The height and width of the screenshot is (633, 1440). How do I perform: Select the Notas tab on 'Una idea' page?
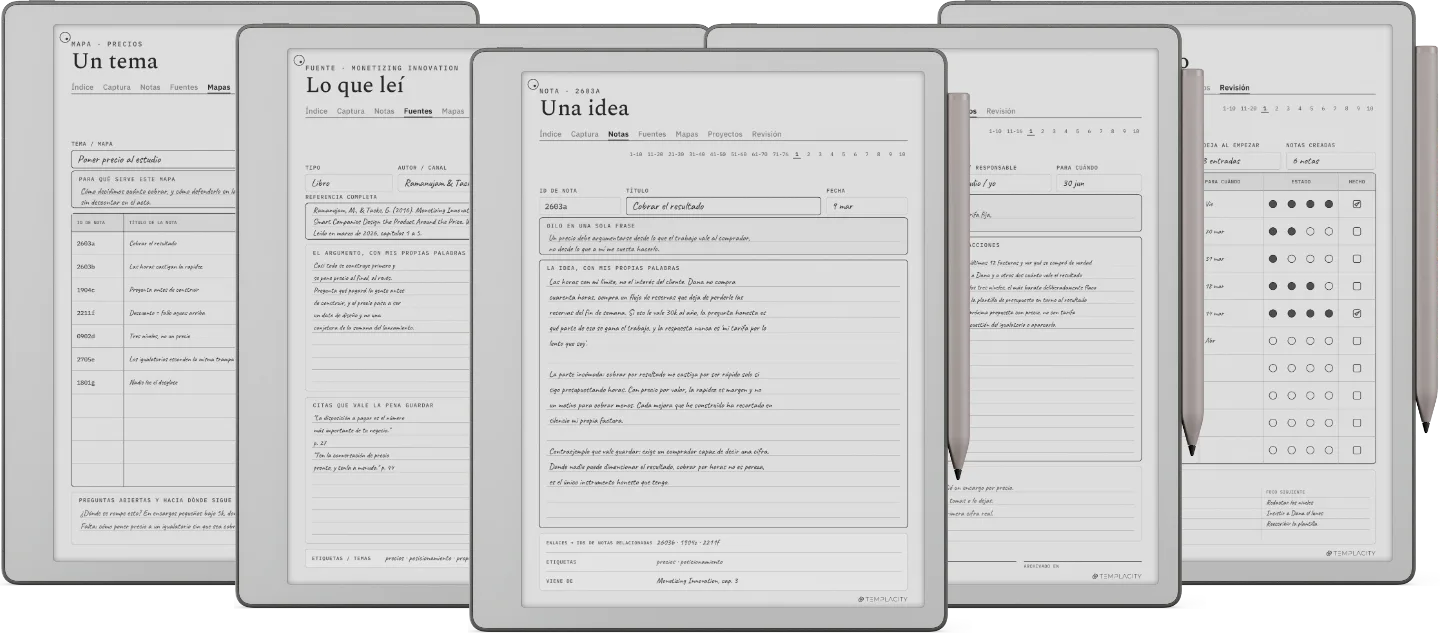pyautogui.click(x=618, y=134)
